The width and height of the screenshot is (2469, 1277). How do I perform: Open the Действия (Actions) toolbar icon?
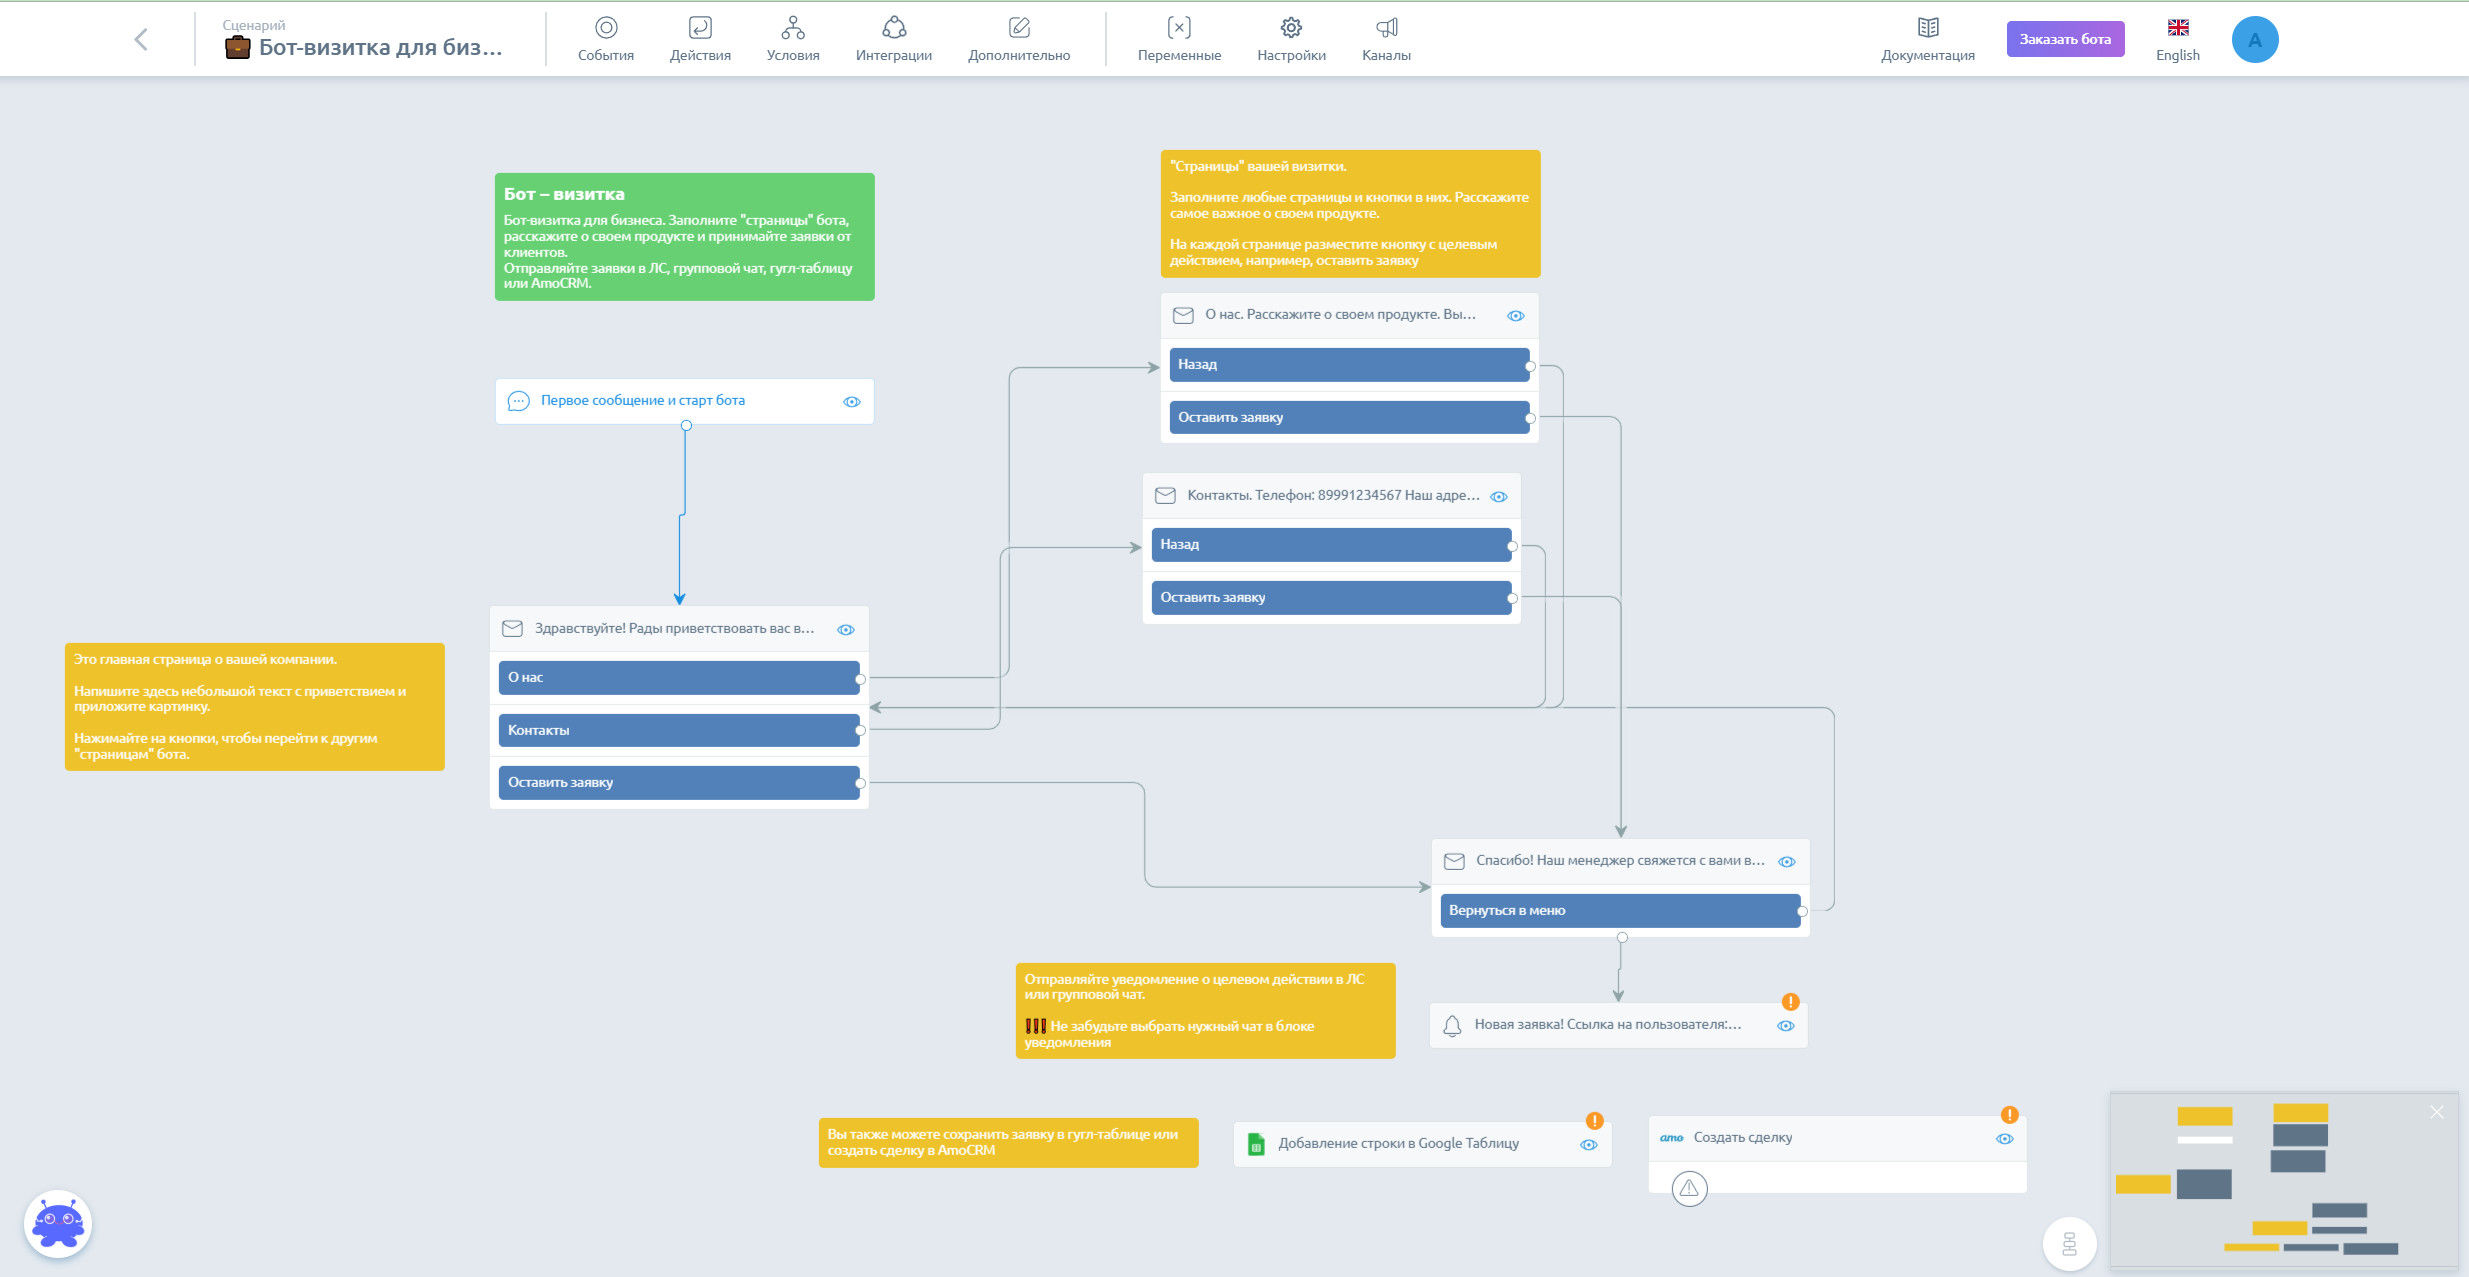coord(699,38)
